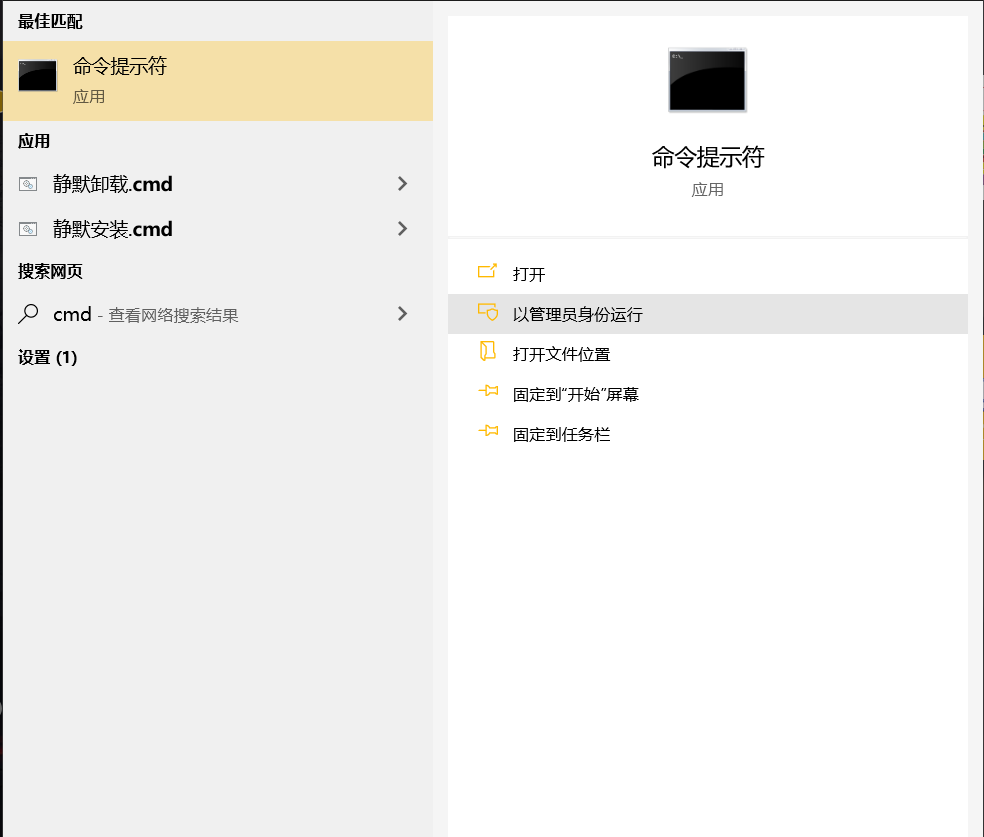Viewport: 984px width, 837px height.
Task: Click the shield icon for run as administrator
Action: 488,312
